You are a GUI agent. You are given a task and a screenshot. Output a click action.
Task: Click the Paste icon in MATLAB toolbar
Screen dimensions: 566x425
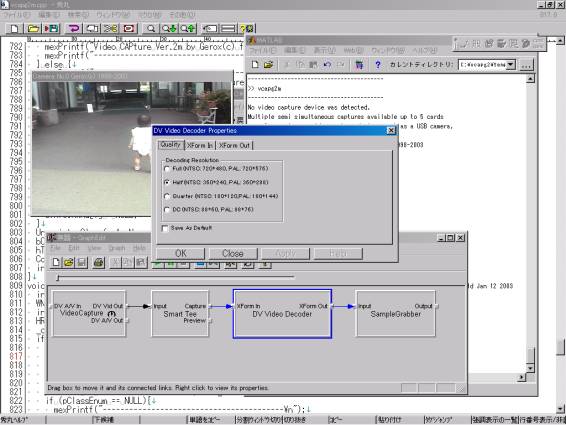tap(313, 65)
